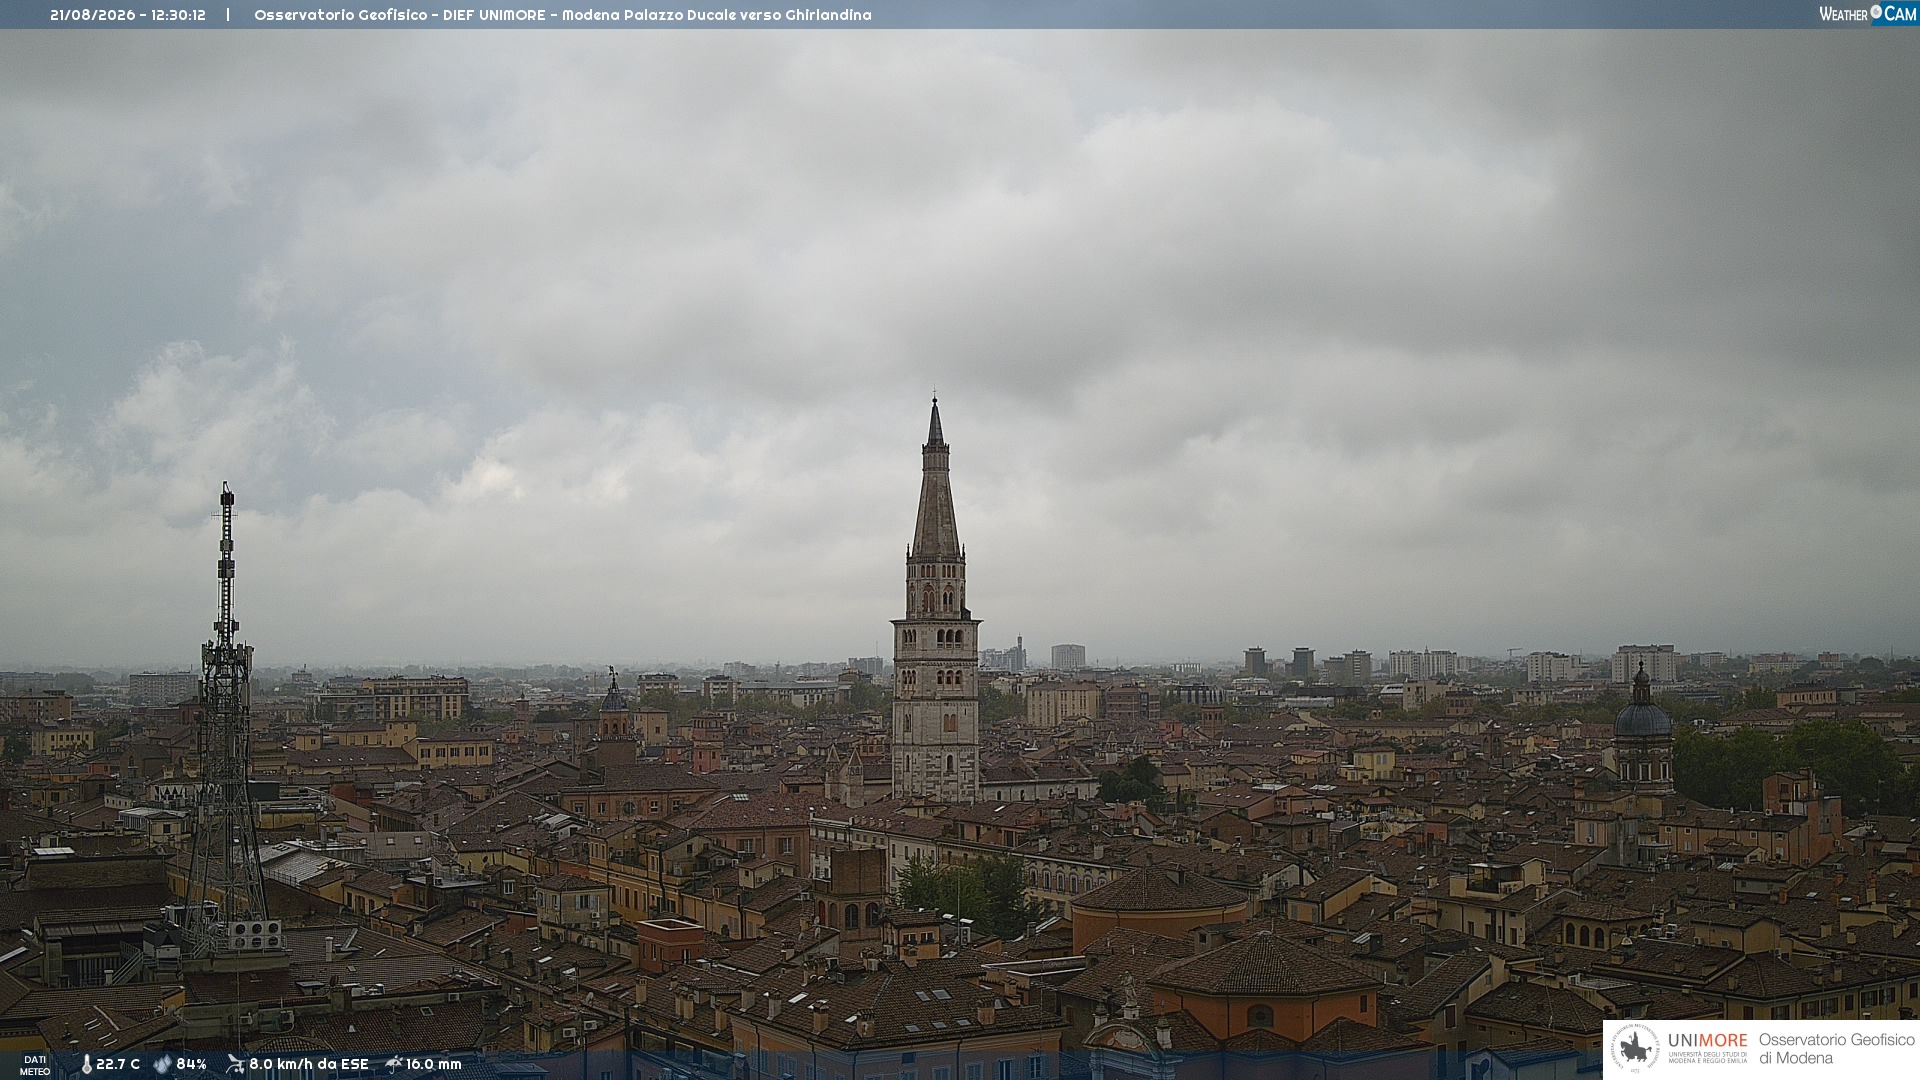Click the water drops humidity icon
Screen dimensions: 1920x1080
click(x=163, y=1064)
